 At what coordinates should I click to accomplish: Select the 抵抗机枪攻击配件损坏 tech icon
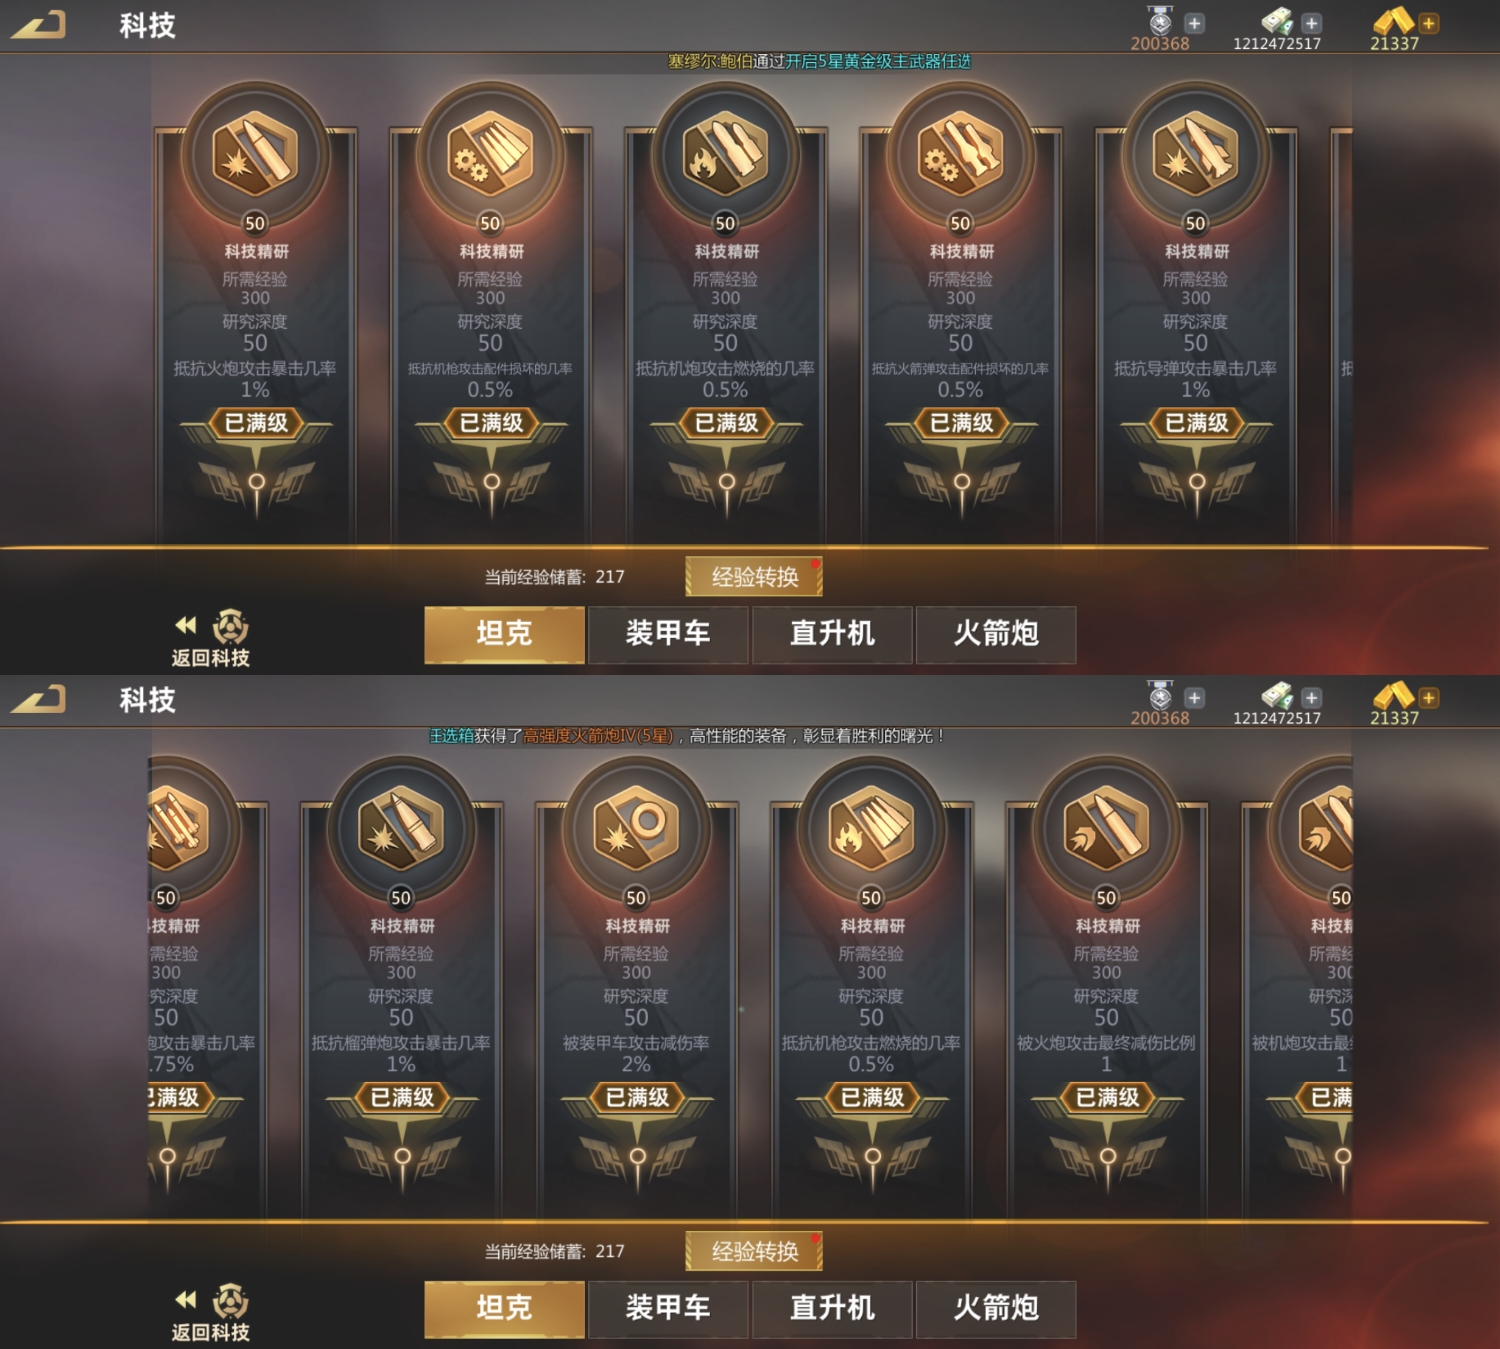tap(490, 155)
